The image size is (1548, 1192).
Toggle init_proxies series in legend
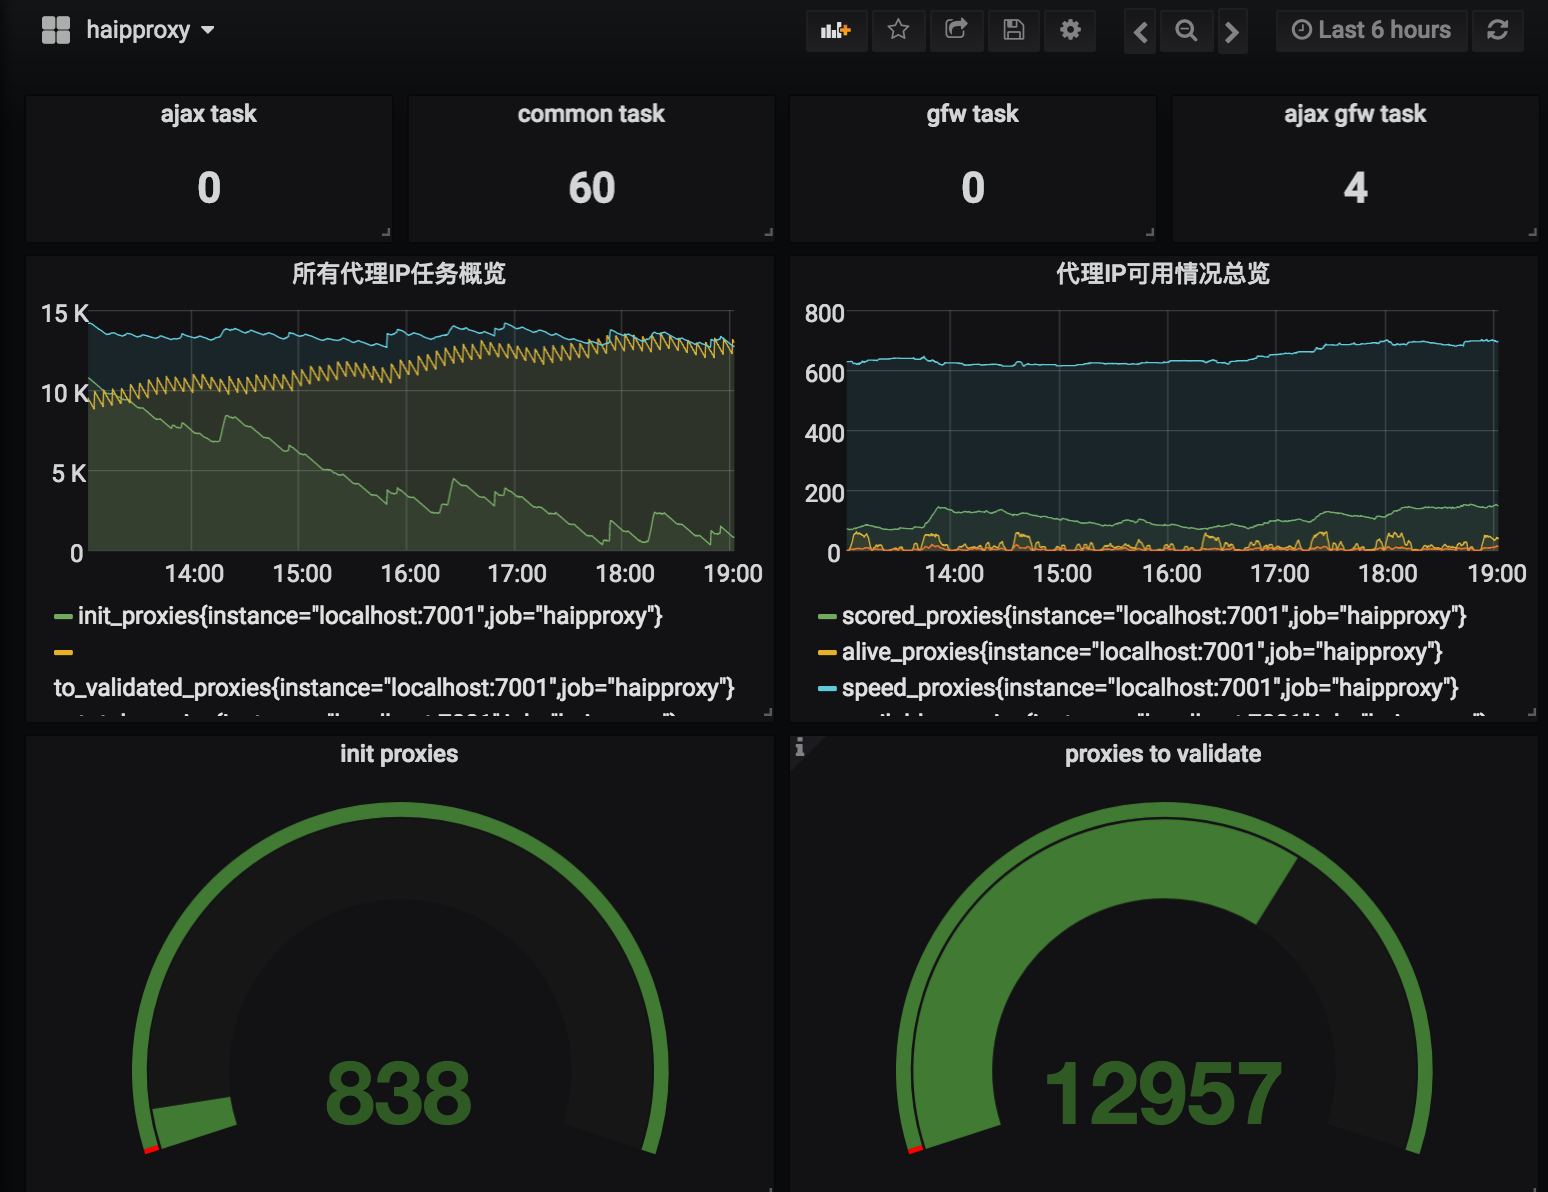click(370, 616)
